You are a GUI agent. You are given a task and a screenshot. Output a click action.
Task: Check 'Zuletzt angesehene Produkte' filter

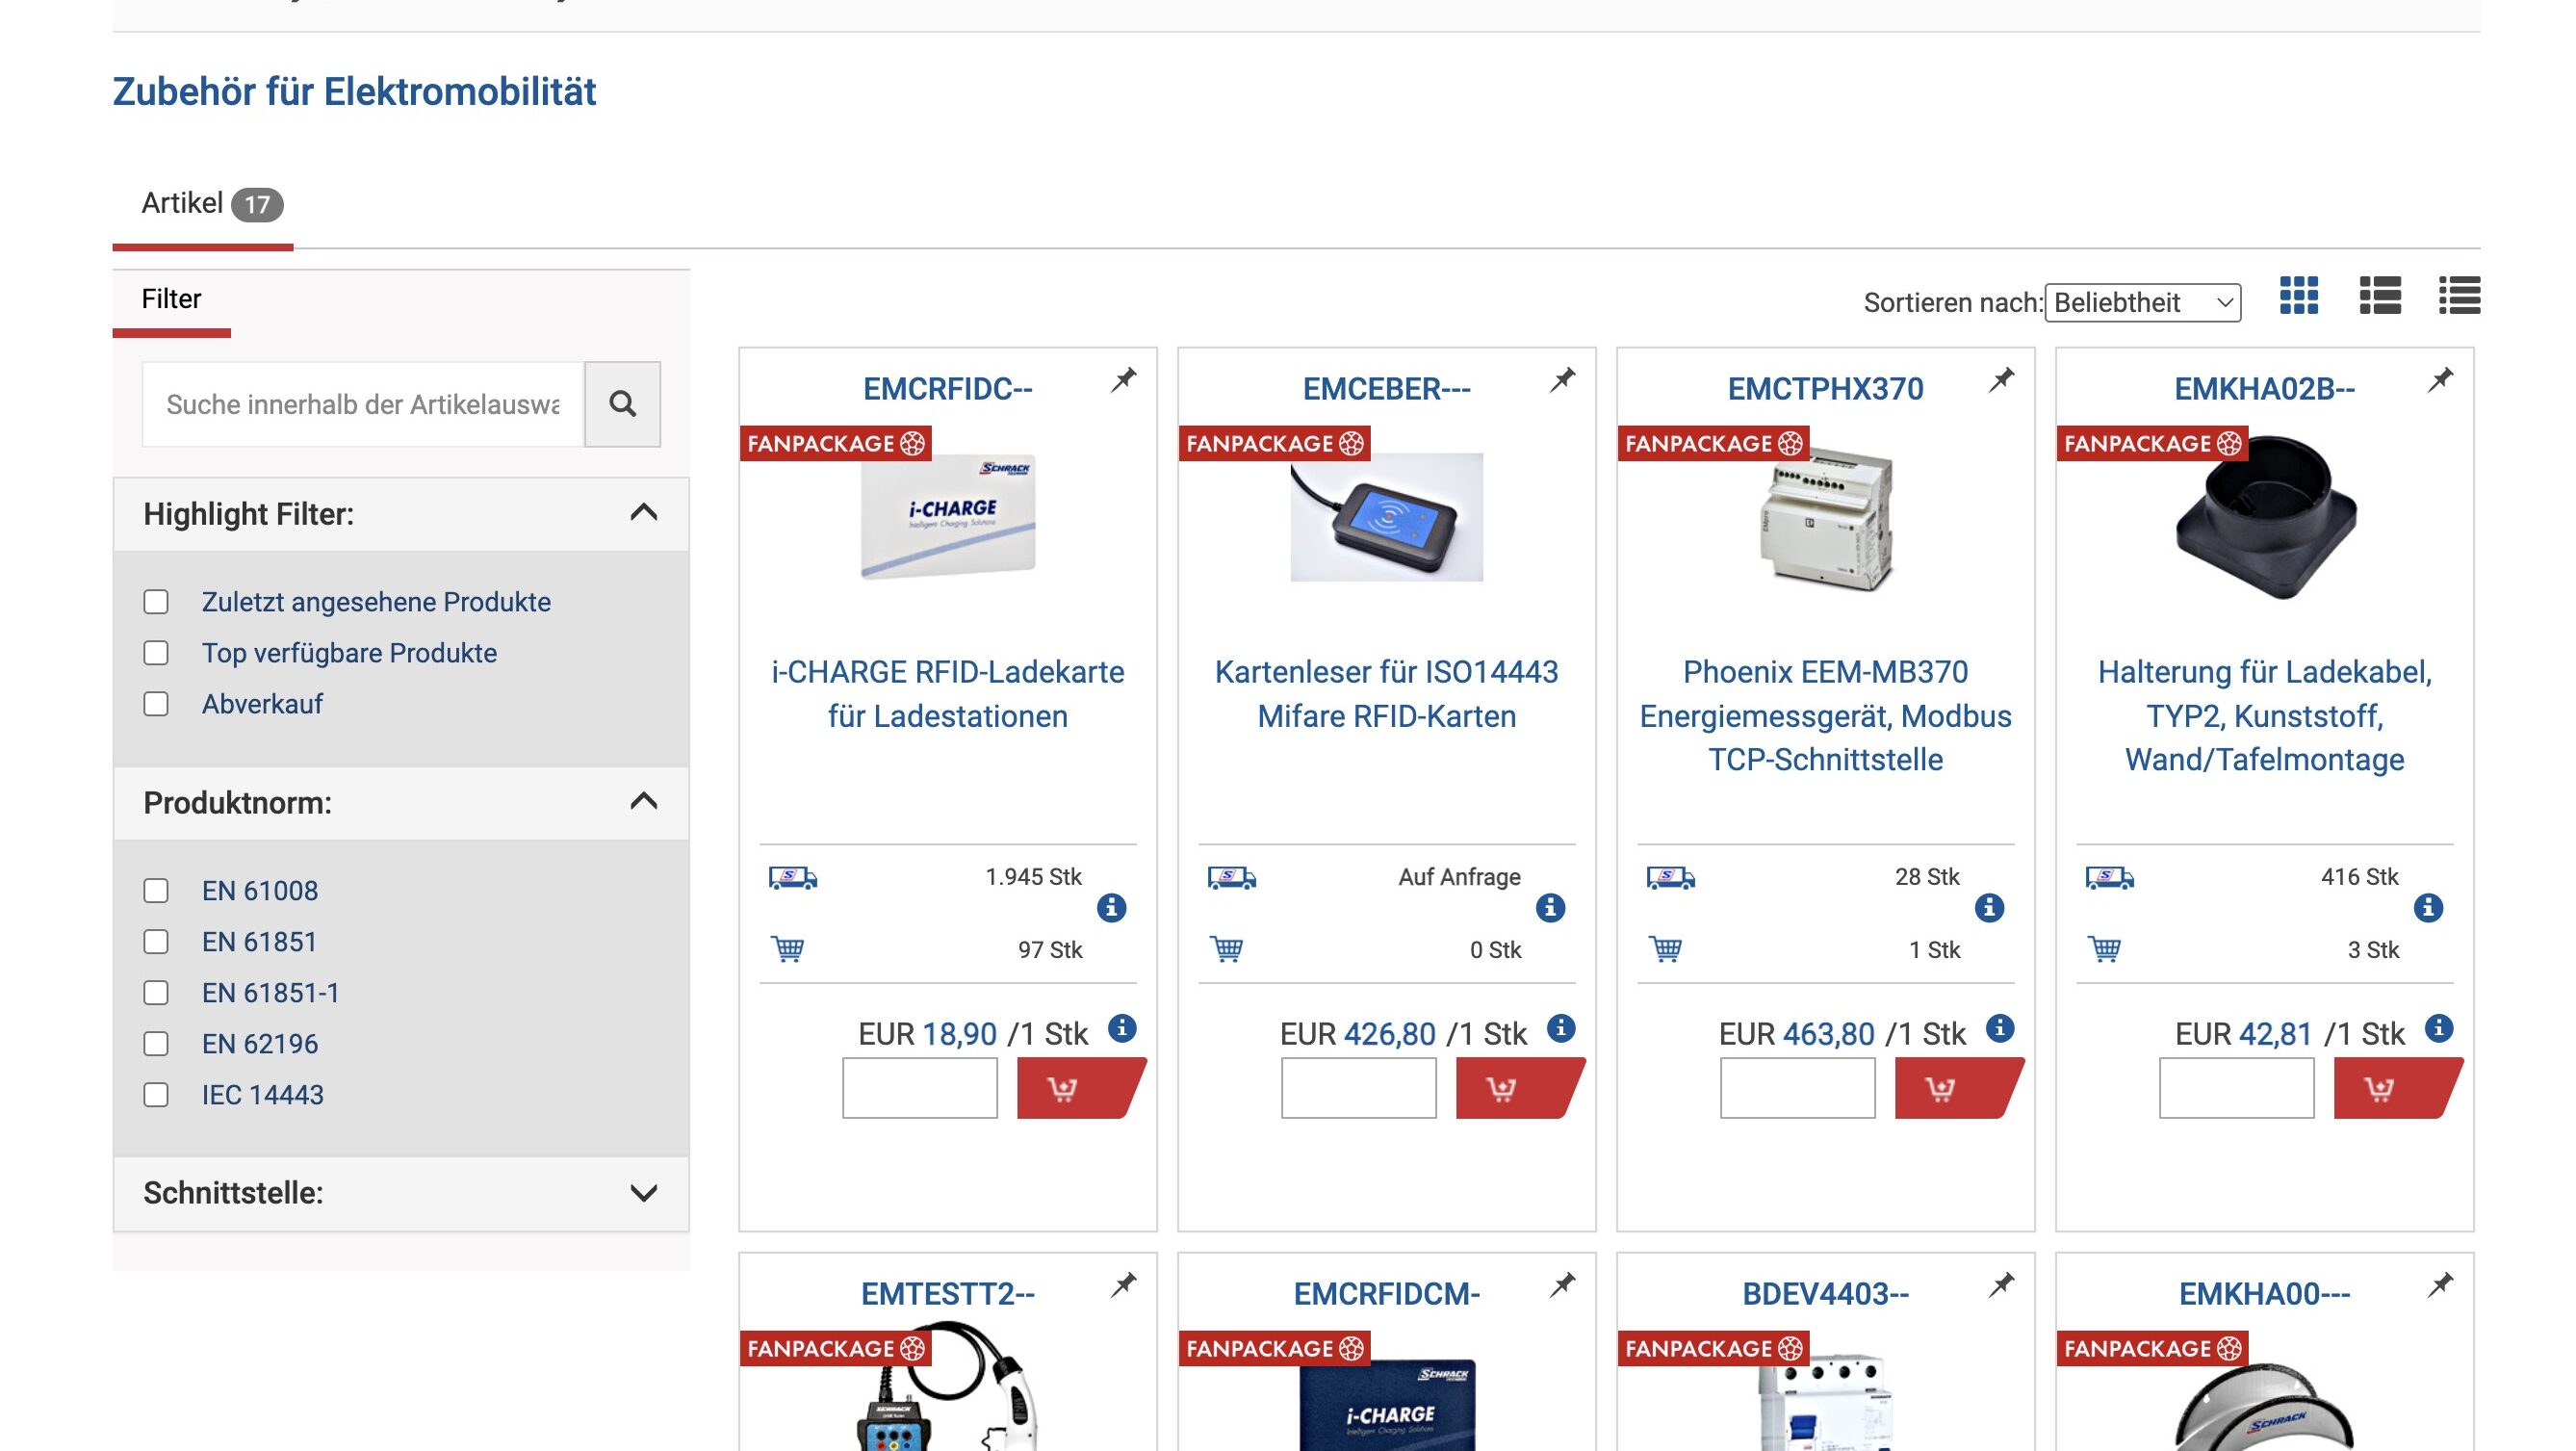pyautogui.click(x=156, y=602)
